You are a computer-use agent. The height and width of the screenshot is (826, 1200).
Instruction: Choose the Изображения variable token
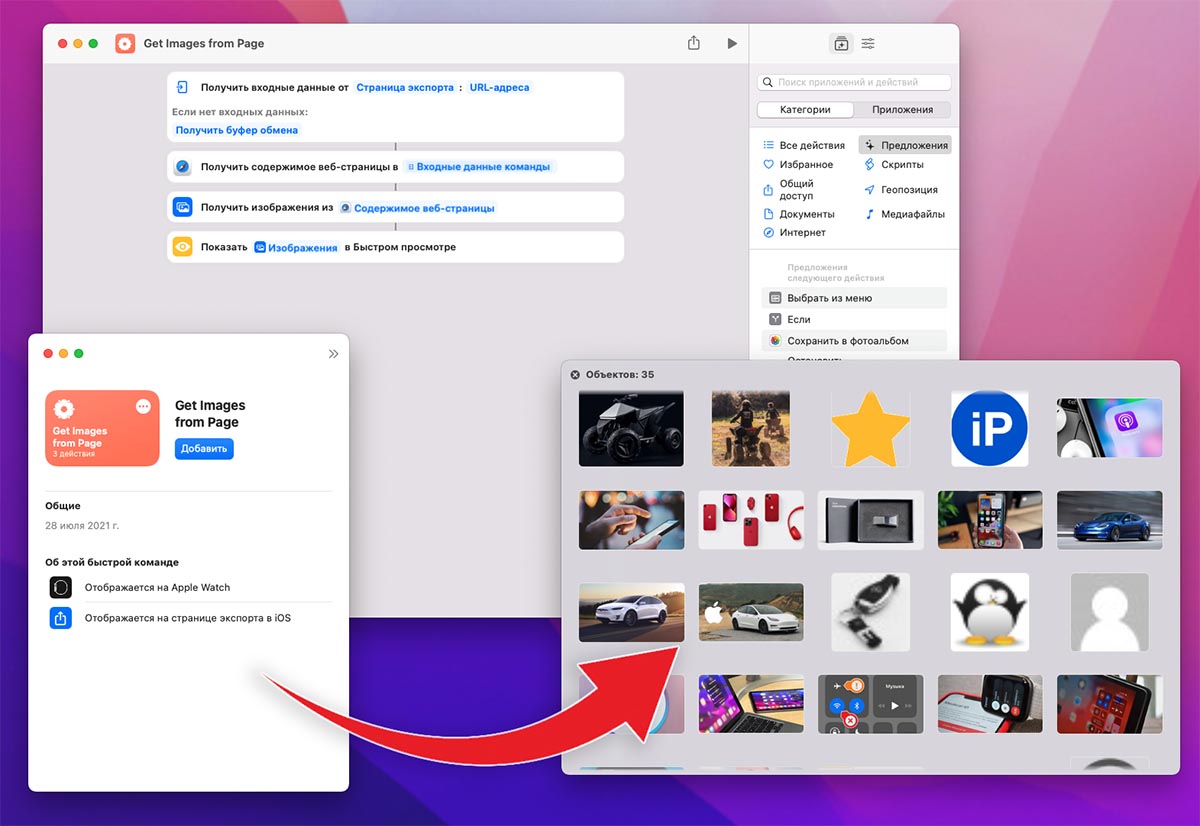296,247
